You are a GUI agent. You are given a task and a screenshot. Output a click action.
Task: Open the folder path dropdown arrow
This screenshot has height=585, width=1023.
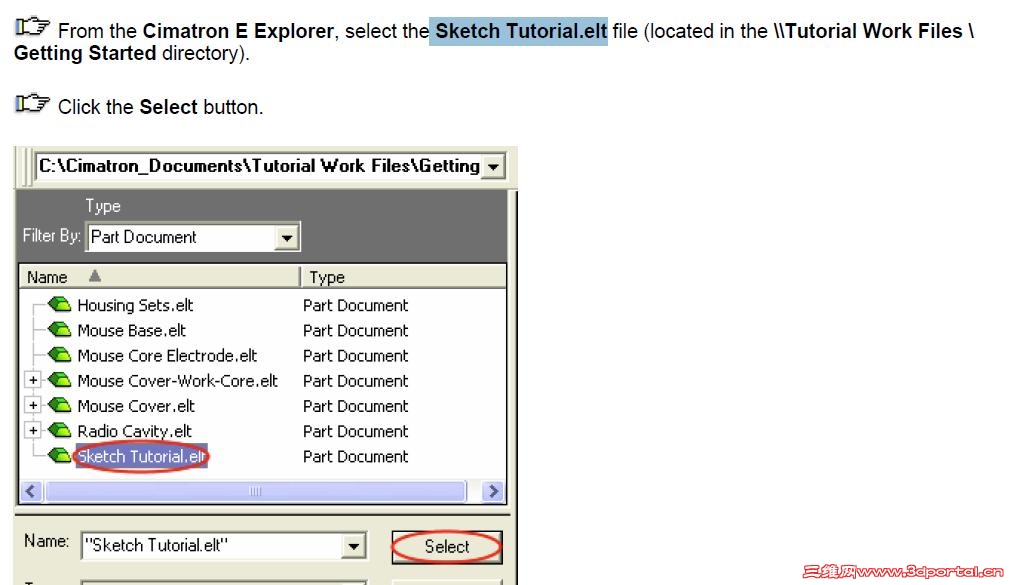pyautogui.click(x=493, y=166)
